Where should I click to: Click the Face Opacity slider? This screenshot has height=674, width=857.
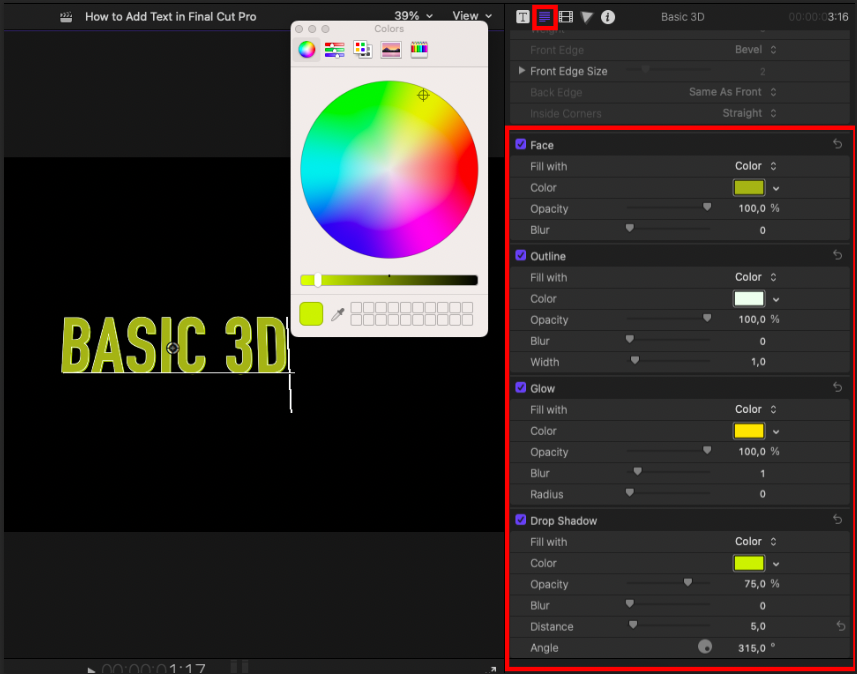pos(668,208)
